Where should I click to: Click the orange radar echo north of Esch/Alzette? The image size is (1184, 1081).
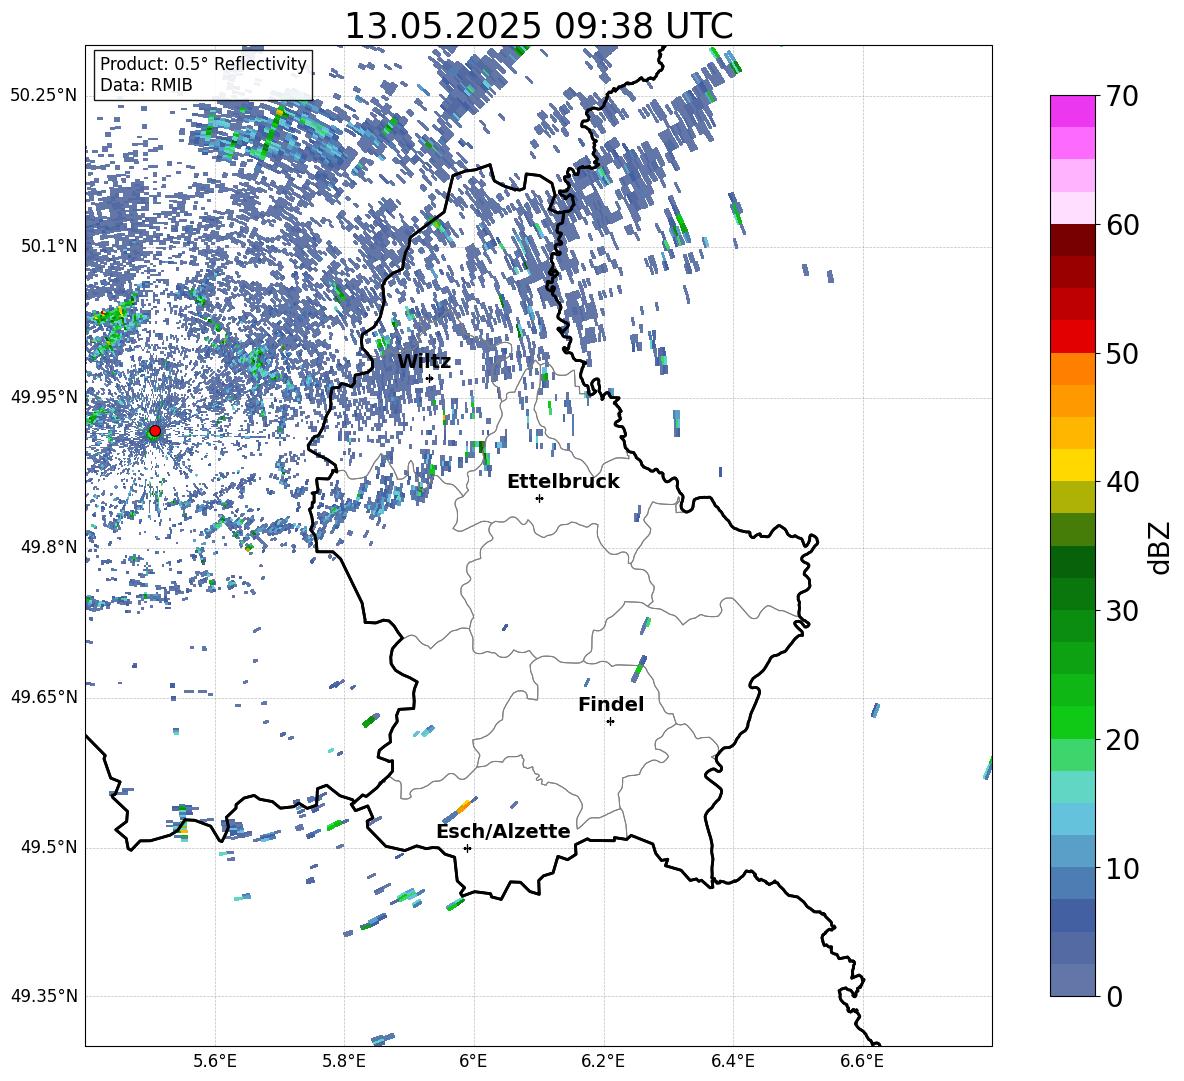point(464,805)
